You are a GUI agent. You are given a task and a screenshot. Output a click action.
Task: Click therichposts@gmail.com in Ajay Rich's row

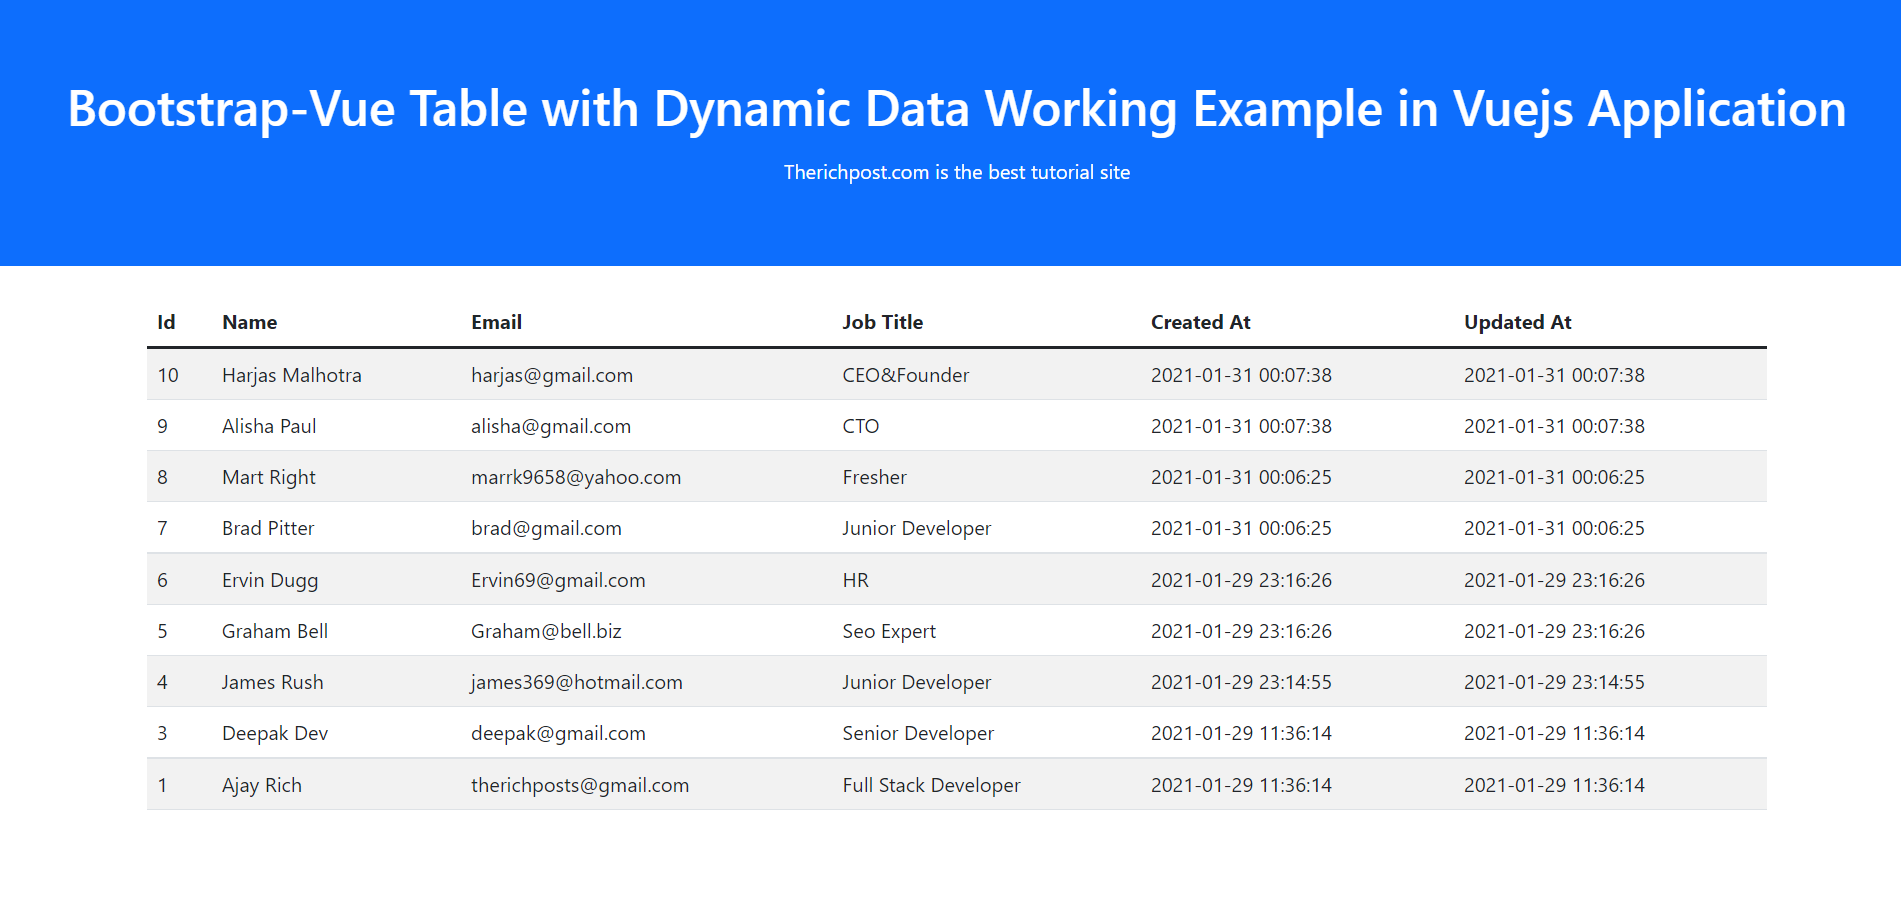pyautogui.click(x=580, y=785)
